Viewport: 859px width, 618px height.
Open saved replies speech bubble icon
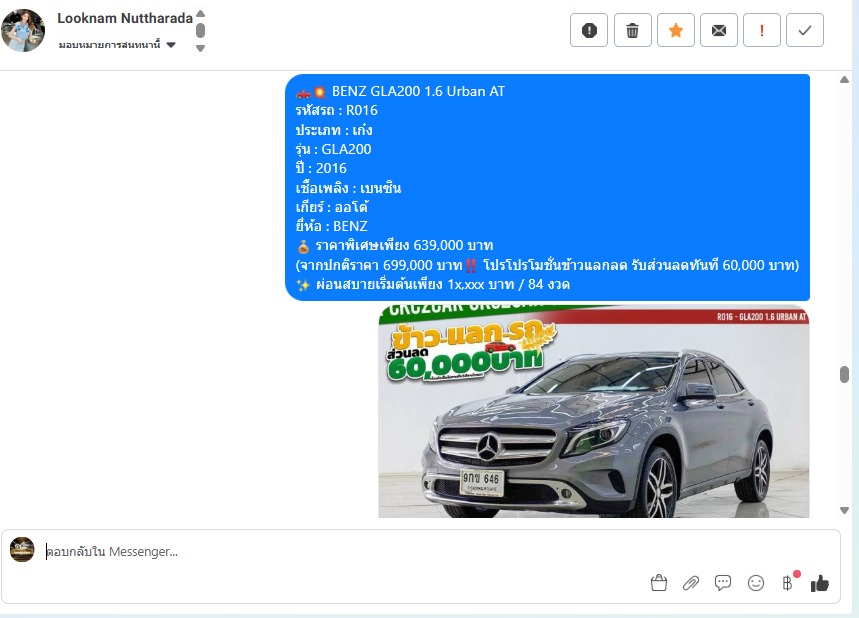tap(723, 583)
